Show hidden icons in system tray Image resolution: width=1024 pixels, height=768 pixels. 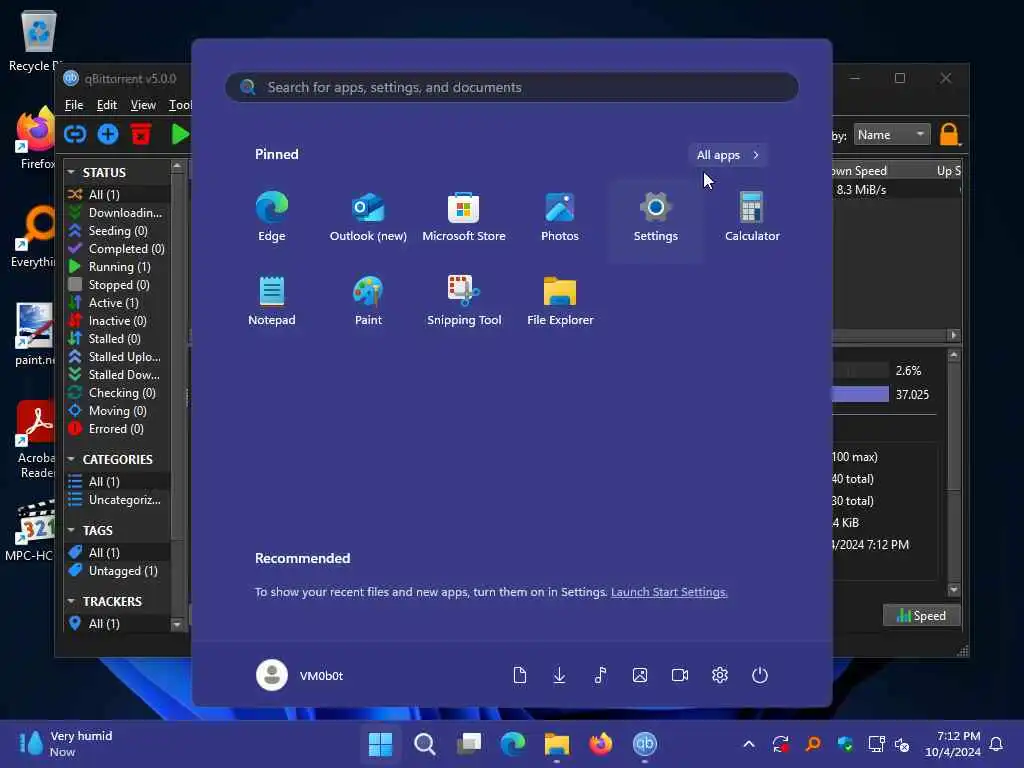pos(749,744)
